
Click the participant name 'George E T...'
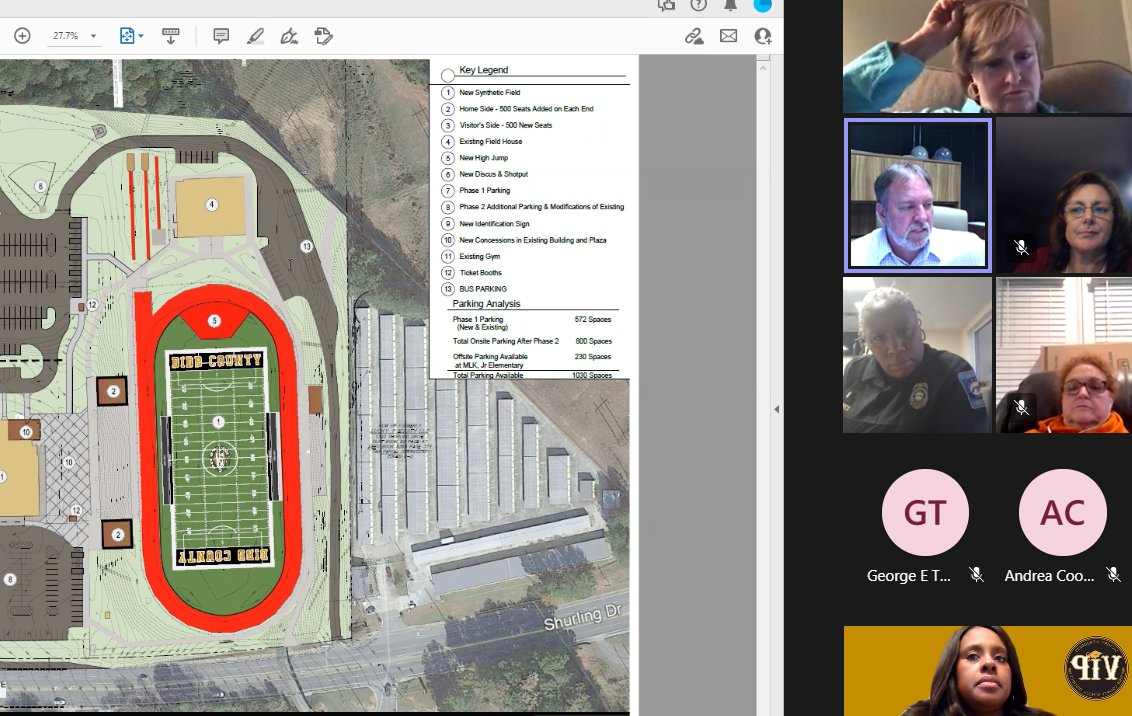(909, 575)
